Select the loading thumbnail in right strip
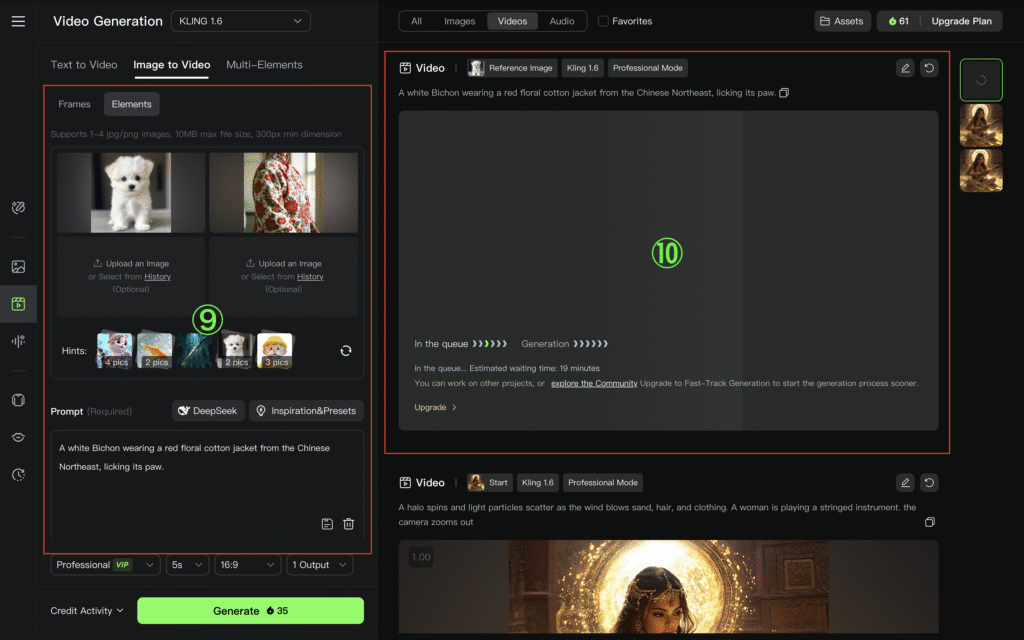Screen dimensions: 1024x640 pos(981,80)
